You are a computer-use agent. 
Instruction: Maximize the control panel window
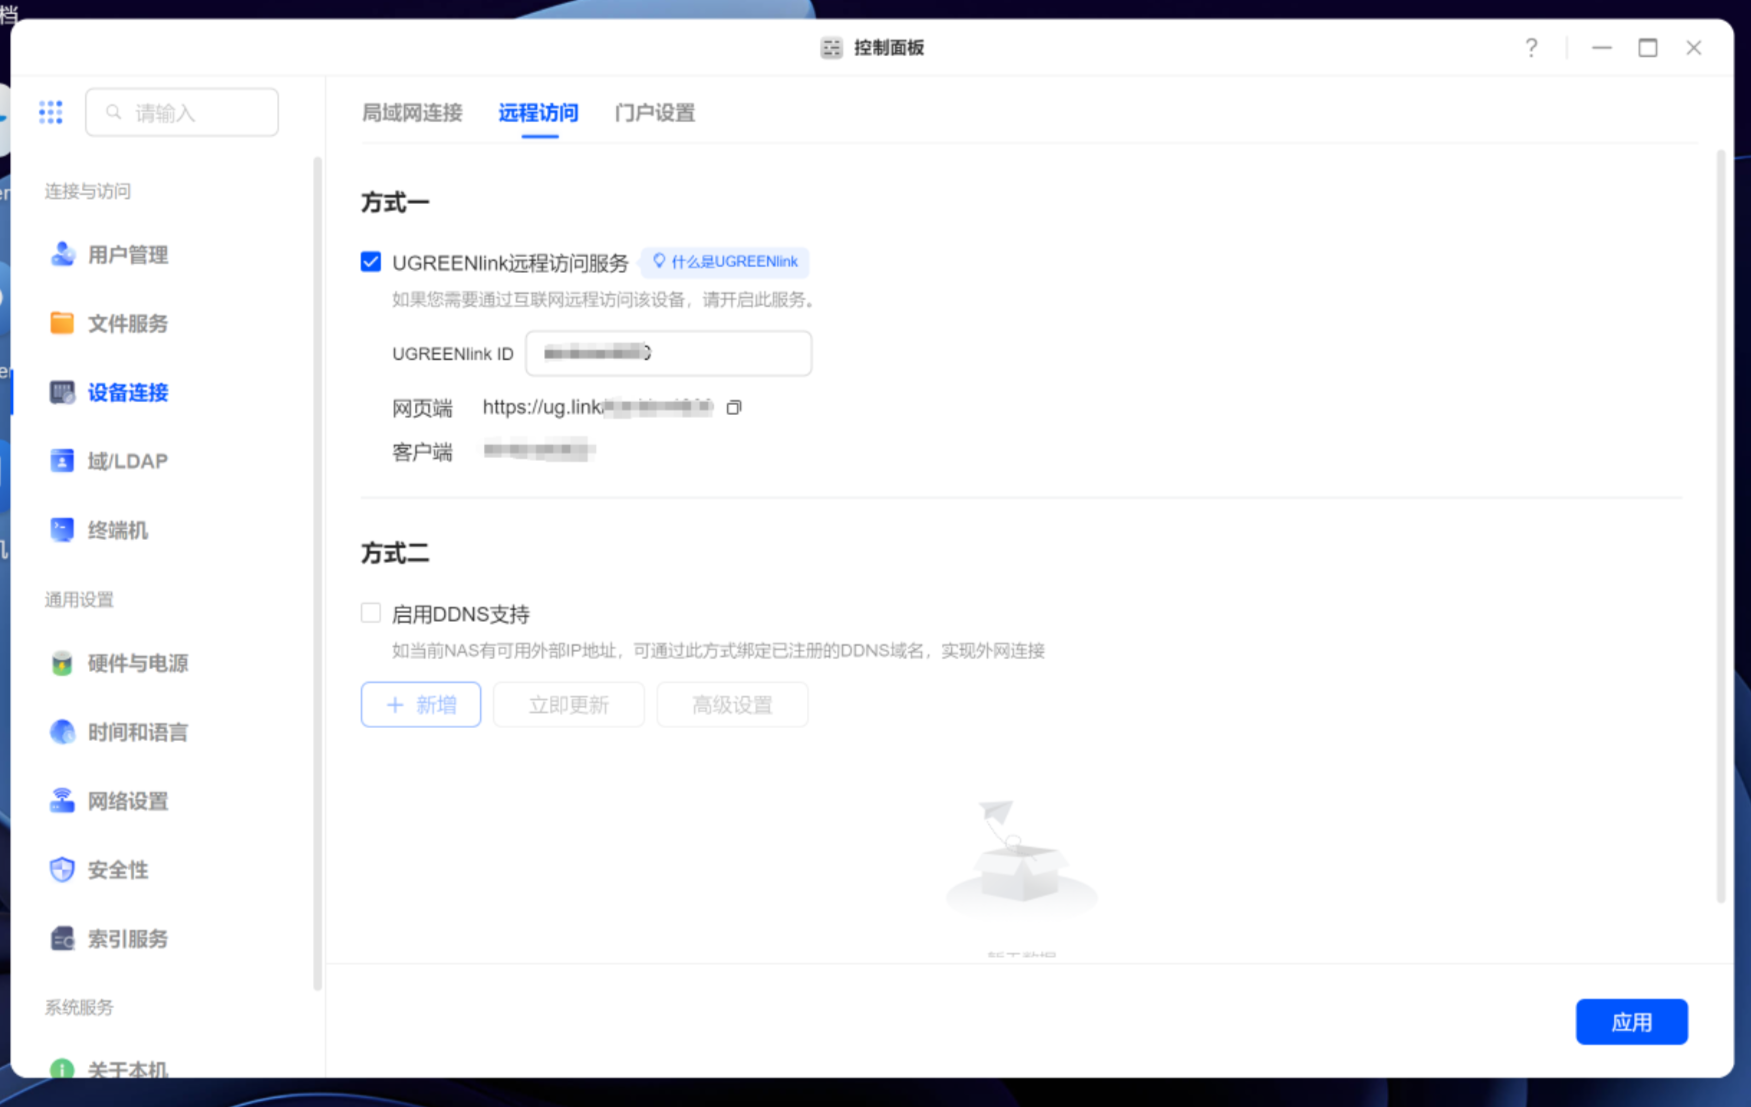point(1648,48)
